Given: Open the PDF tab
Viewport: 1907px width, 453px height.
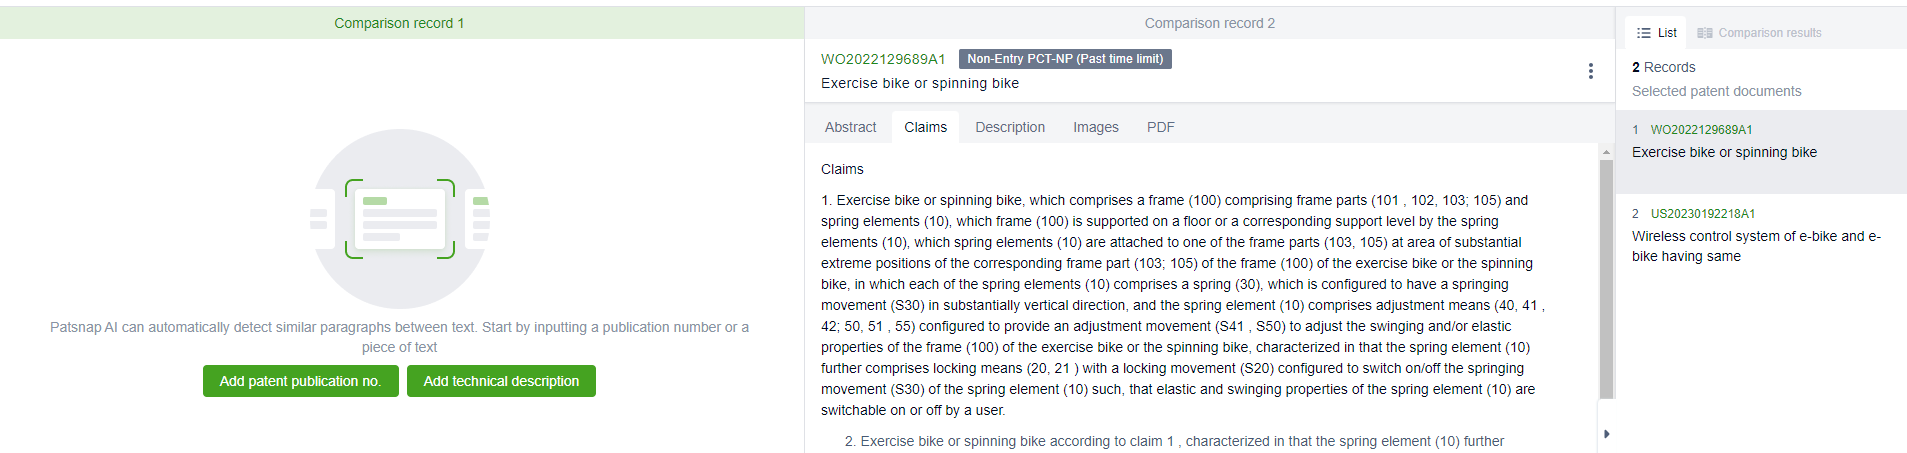Looking at the screenshot, I should [1160, 127].
